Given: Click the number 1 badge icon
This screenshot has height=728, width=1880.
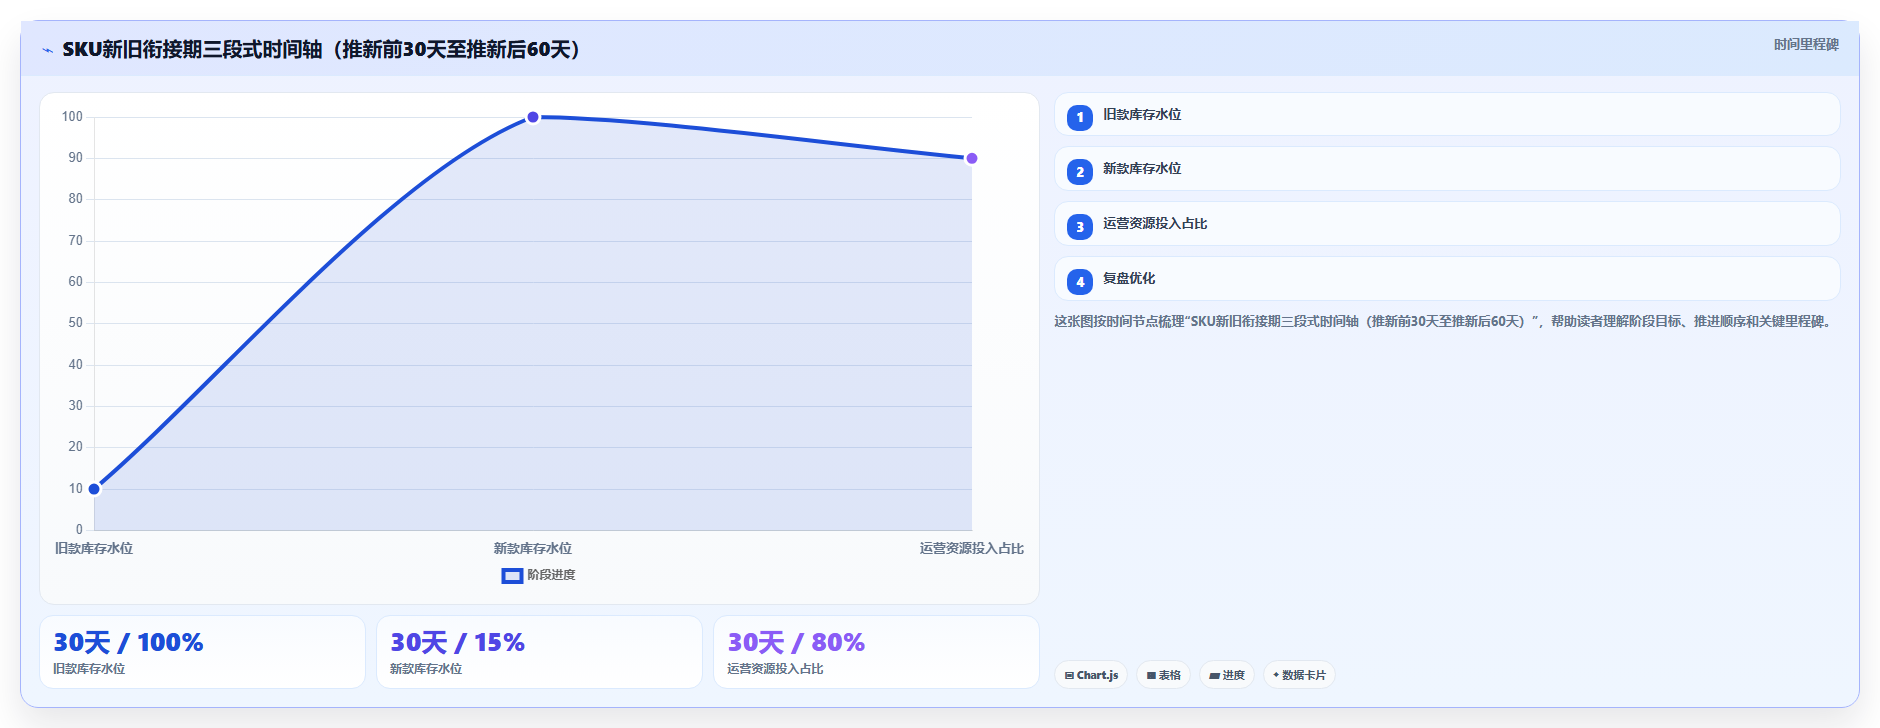Looking at the screenshot, I should coord(1080,118).
